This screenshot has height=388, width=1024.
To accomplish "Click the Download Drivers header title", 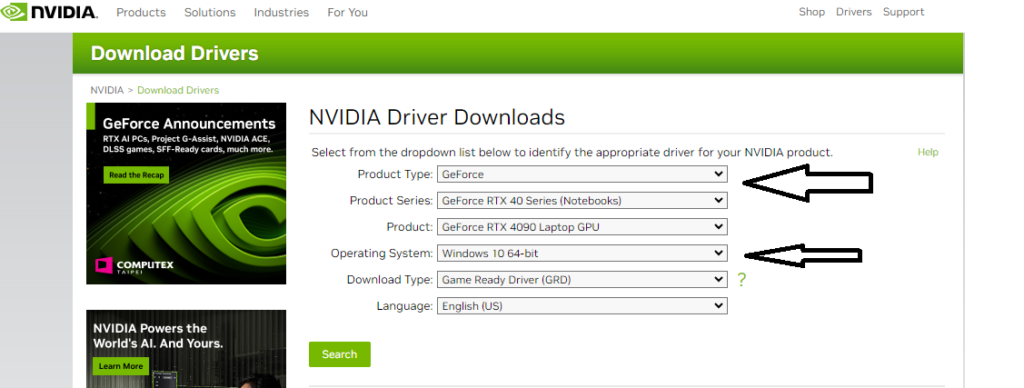I will (174, 54).
